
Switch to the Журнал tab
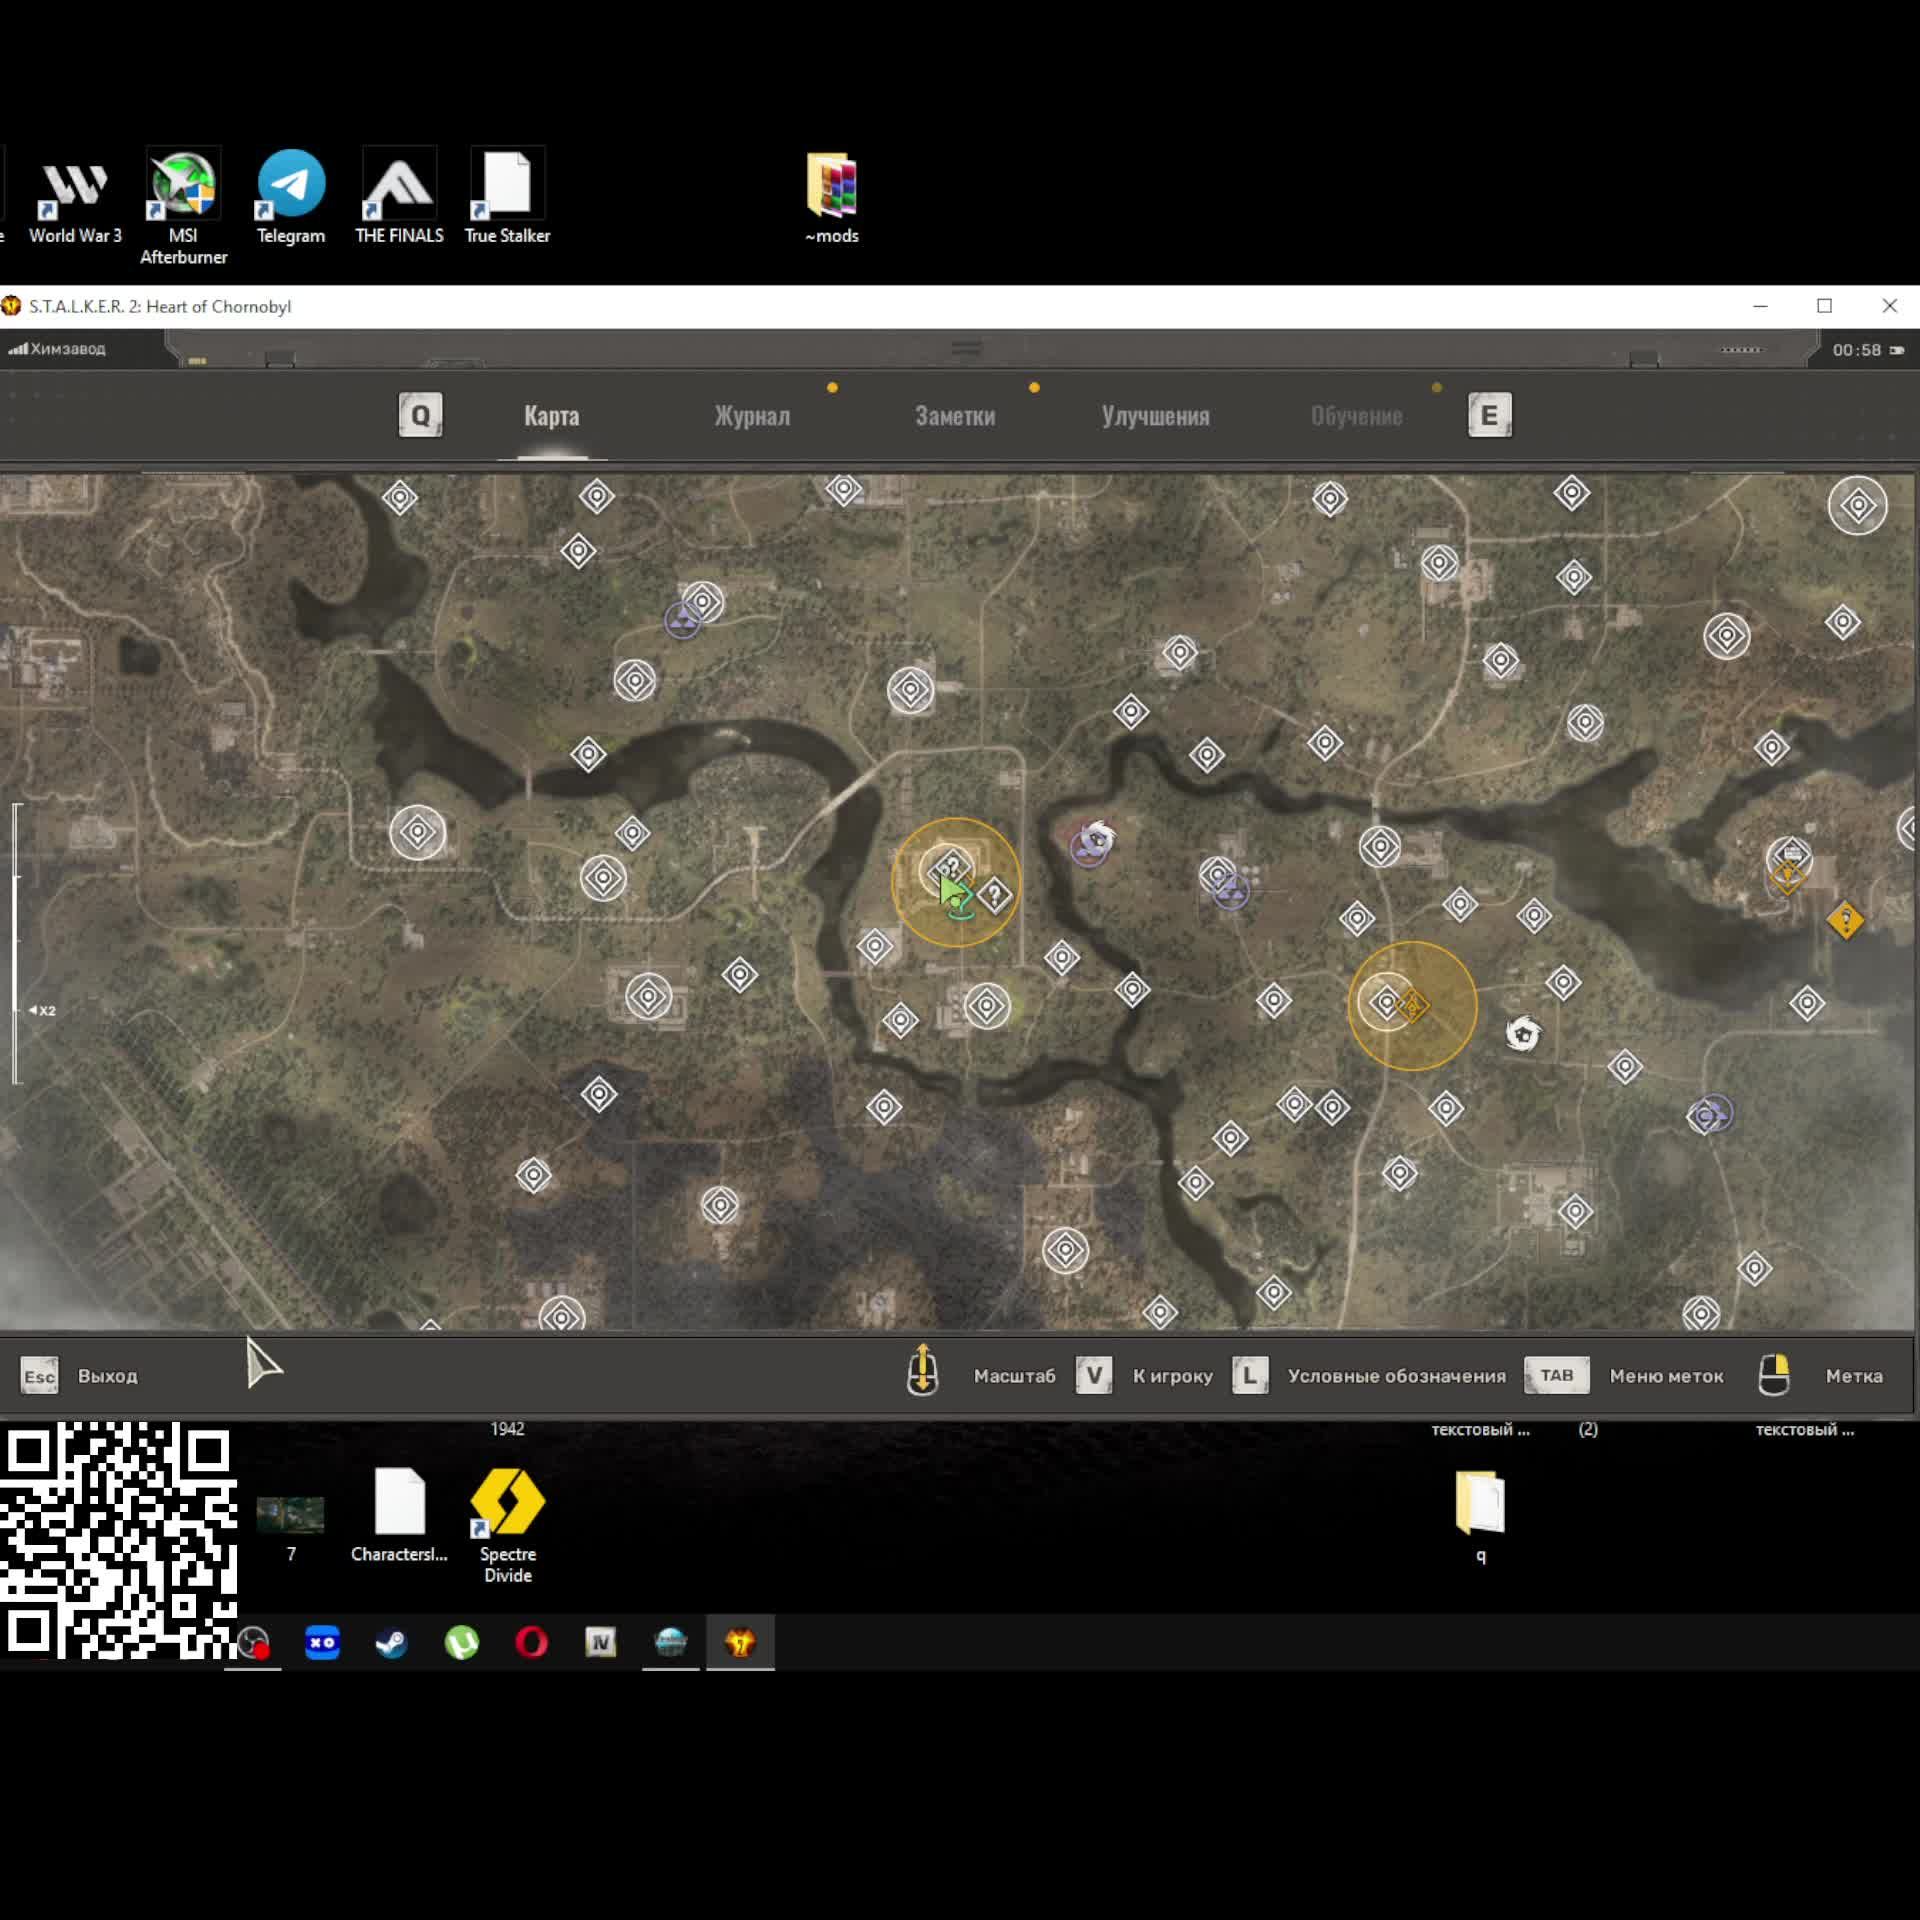[x=752, y=416]
